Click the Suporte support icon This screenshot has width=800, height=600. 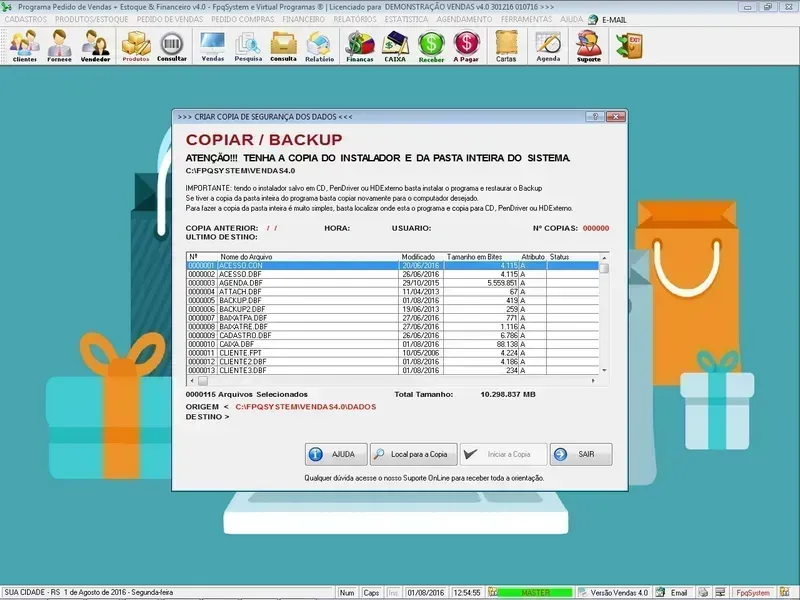coord(589,46)
